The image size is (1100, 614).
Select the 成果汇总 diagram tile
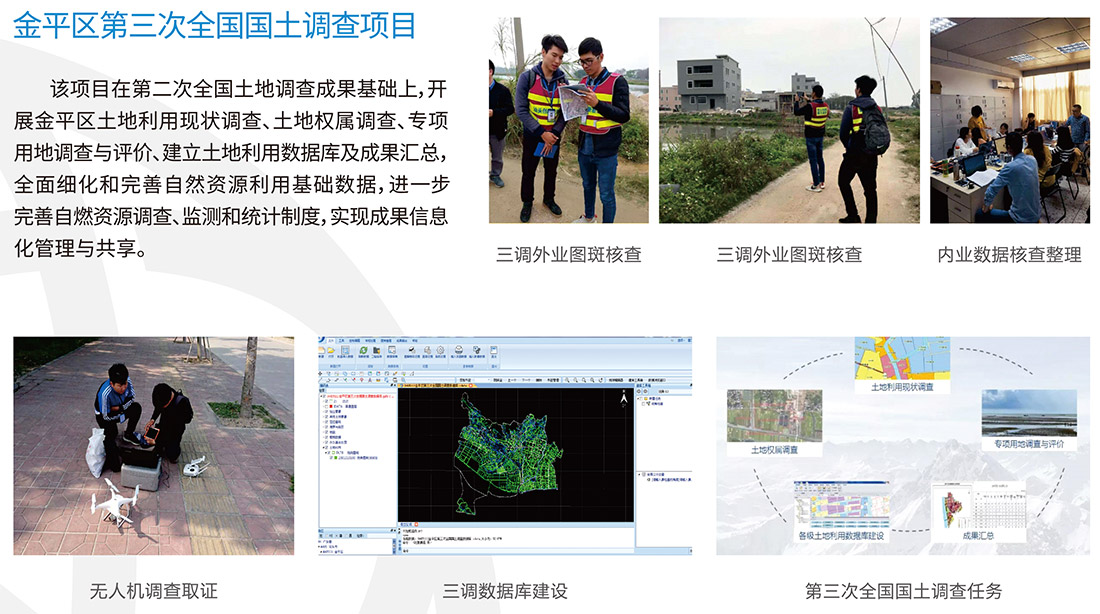point(979,511)
